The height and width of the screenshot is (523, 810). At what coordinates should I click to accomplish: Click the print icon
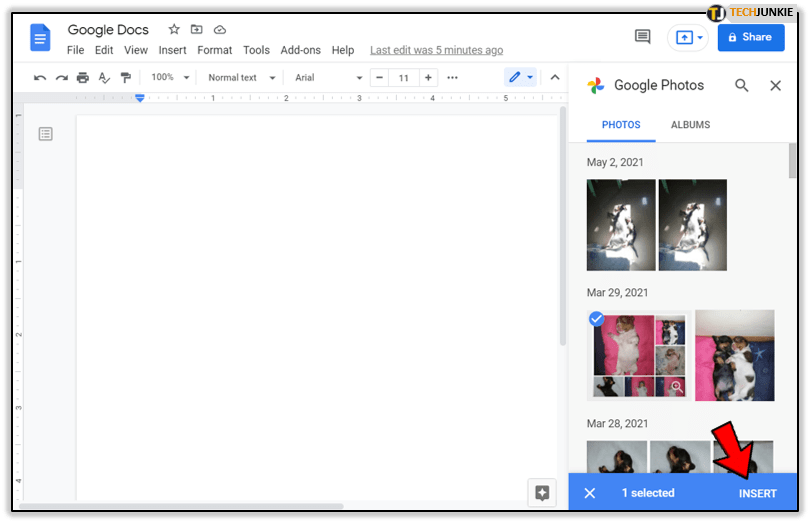click(83, 78)
